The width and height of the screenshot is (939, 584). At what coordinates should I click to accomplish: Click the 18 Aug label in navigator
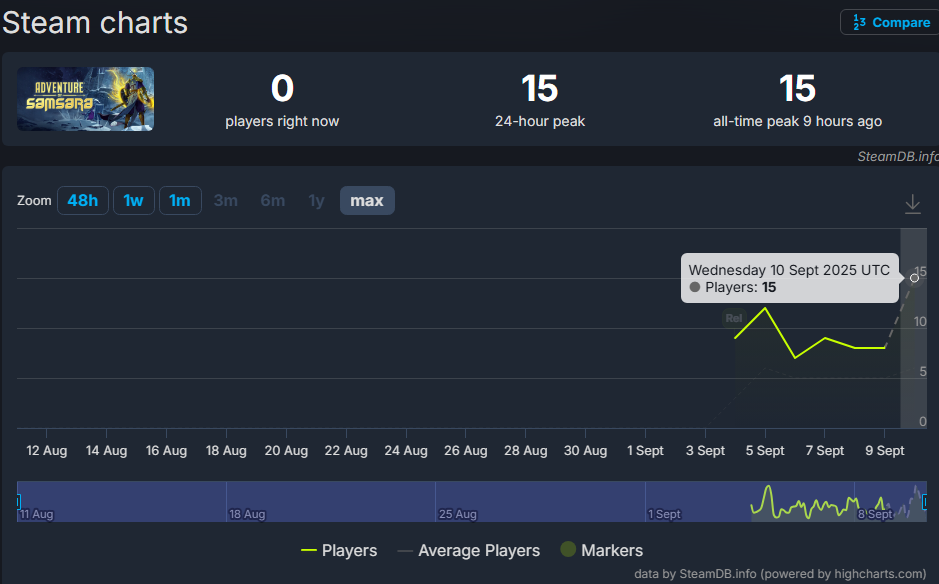[x=247, y=514]
